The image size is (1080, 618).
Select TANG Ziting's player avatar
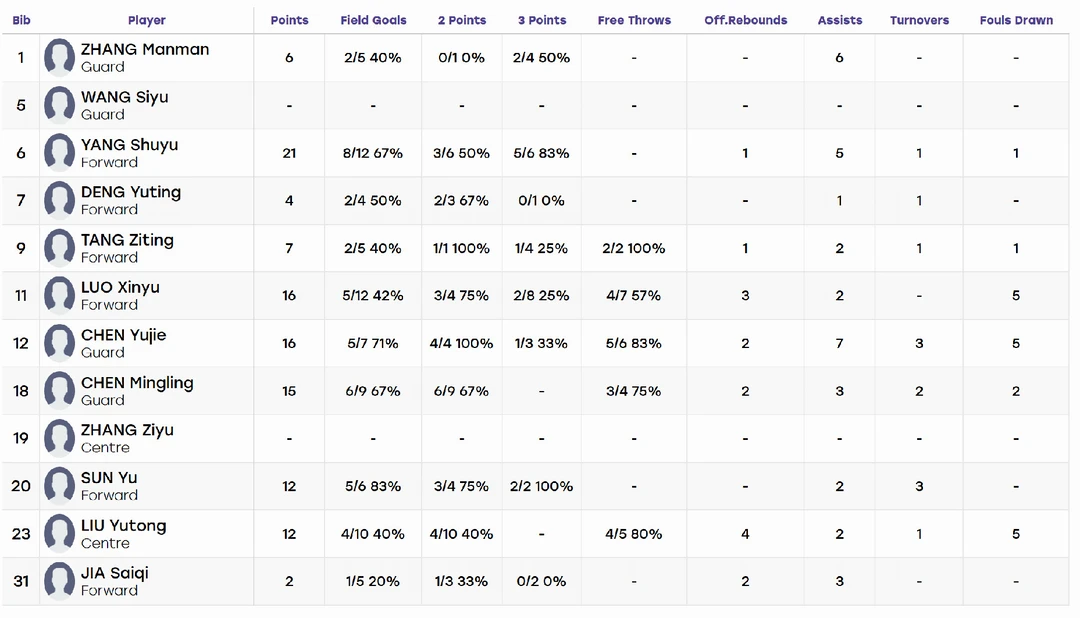coord(59,248)
